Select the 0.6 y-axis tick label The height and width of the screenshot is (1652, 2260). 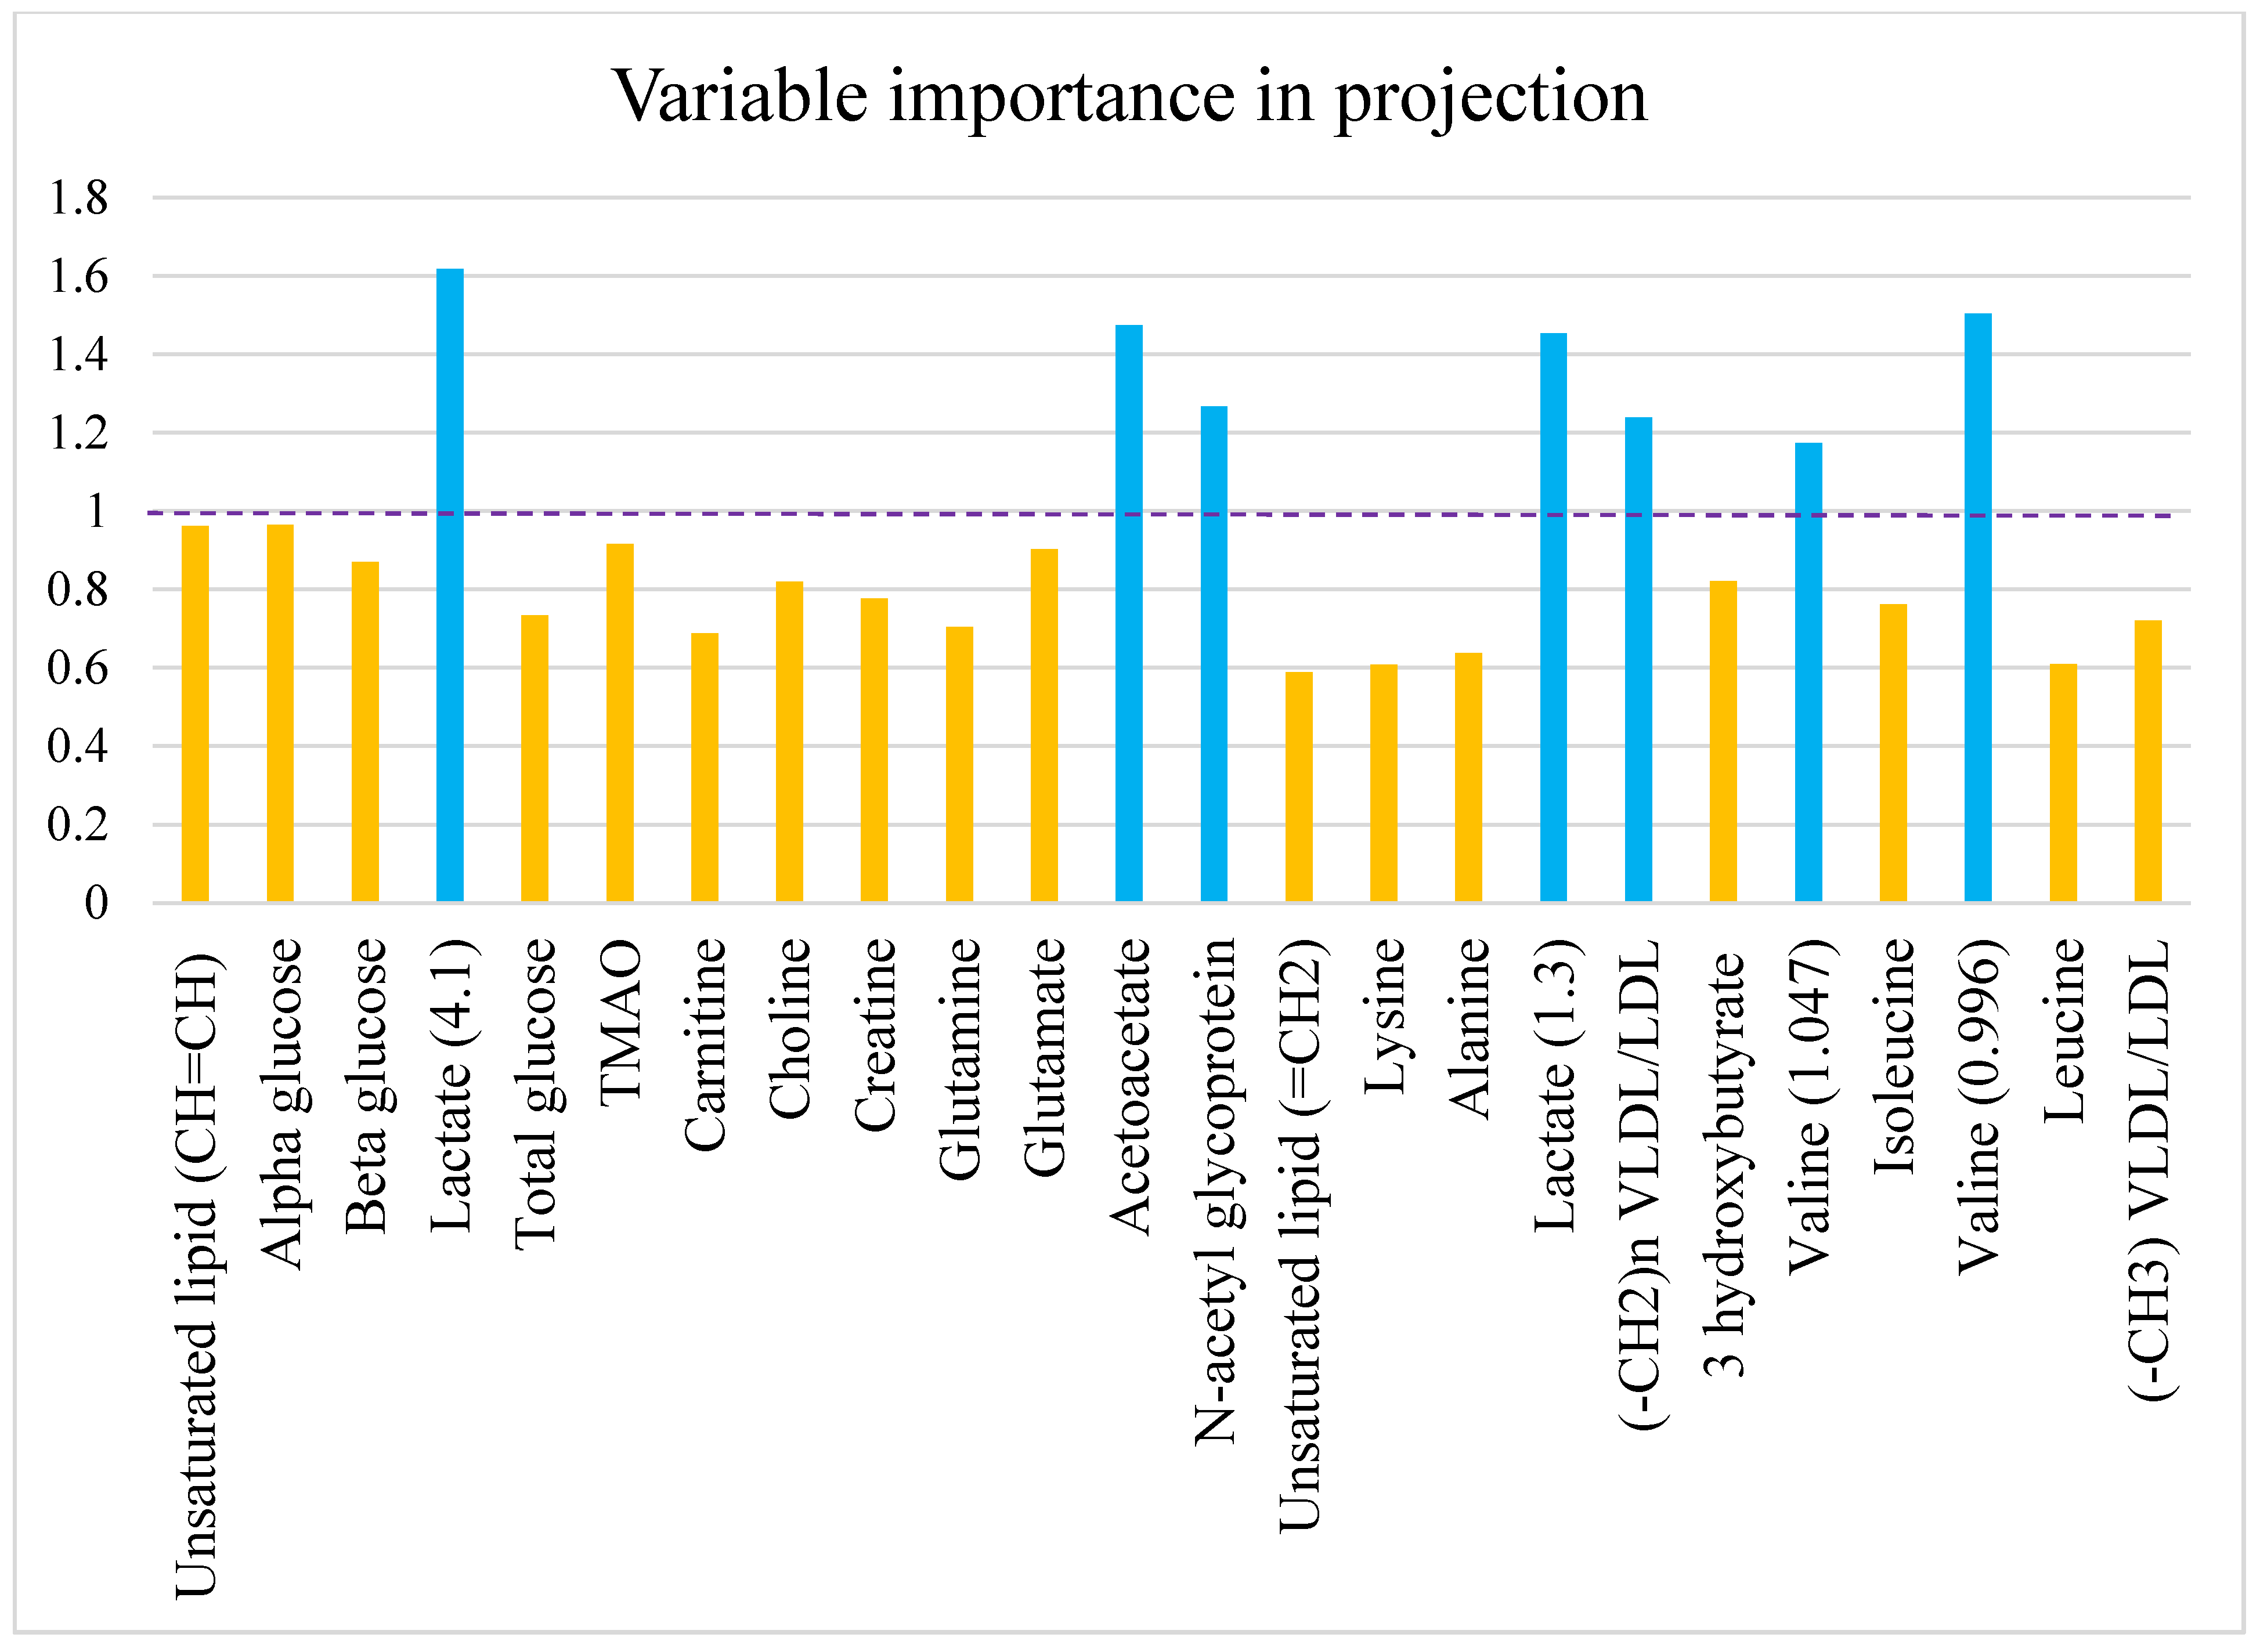pos(78,668)
